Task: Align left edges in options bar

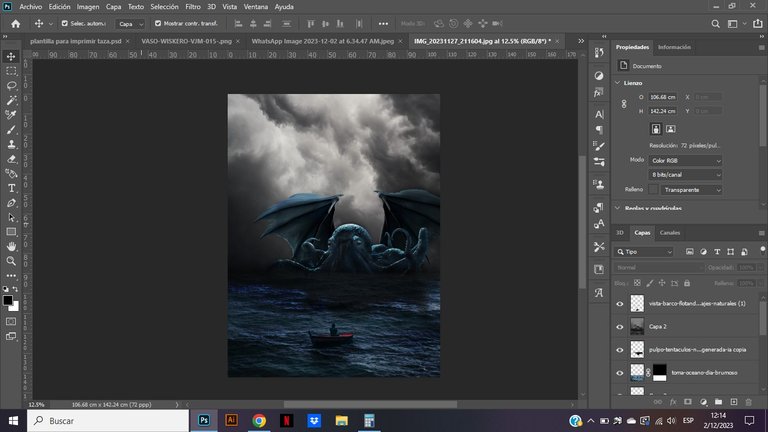Action: 239,24
